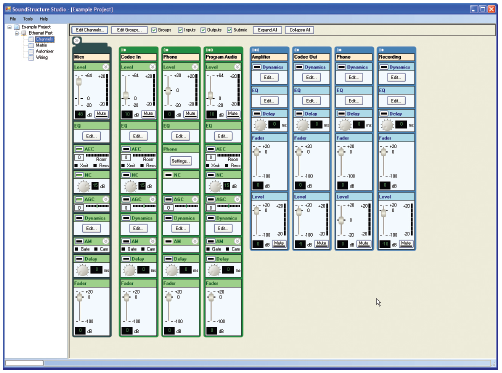Toggle the Groups checkbox in the toolbar
This screenshot has width=502, height=373.
154,30
